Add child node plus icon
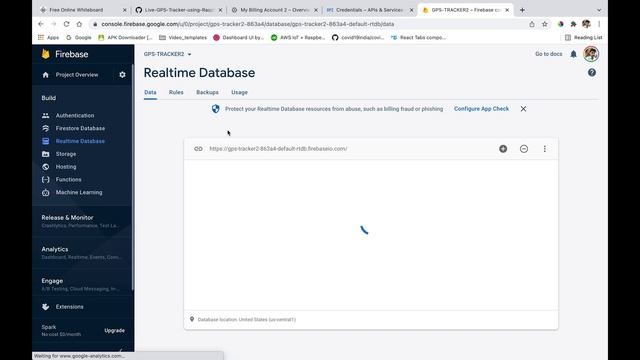Viewport: 640px width, 360px height. click(503, 149)
